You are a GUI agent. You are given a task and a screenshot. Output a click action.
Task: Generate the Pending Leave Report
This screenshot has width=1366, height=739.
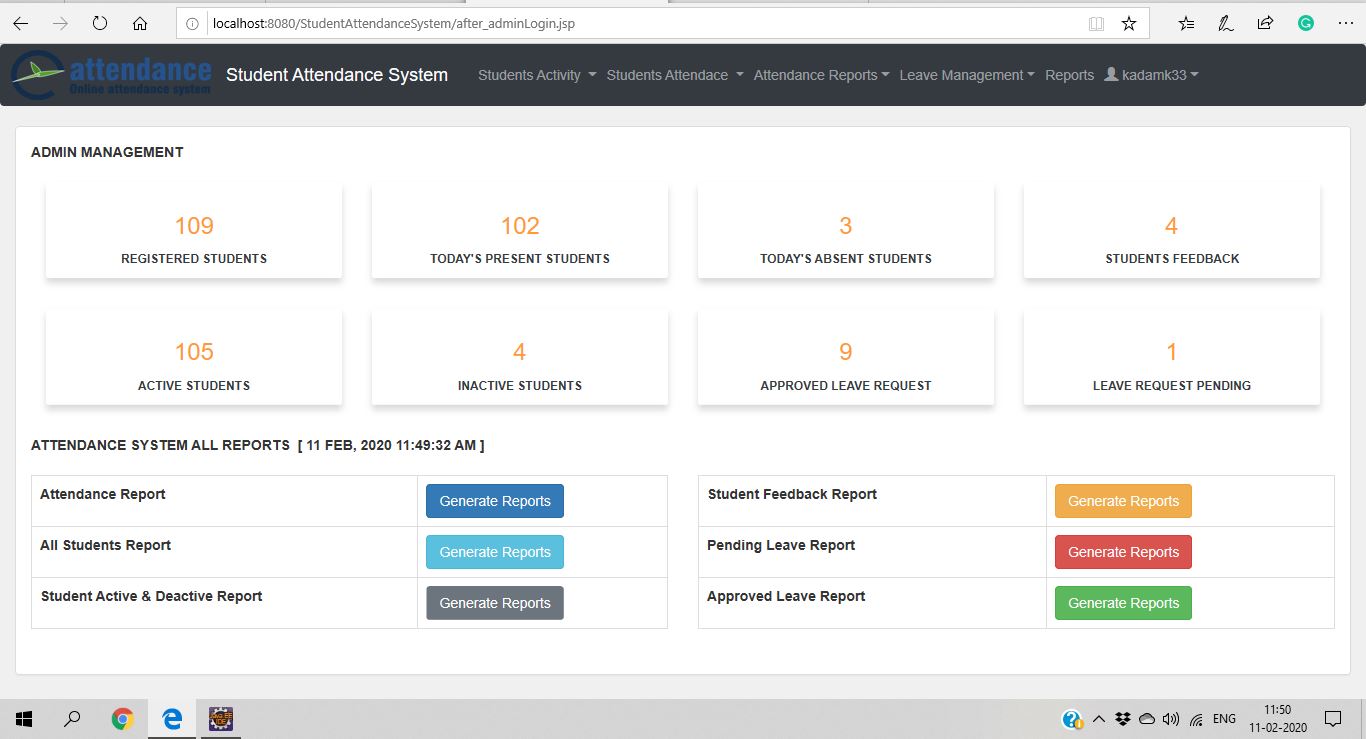point(1123,552)
